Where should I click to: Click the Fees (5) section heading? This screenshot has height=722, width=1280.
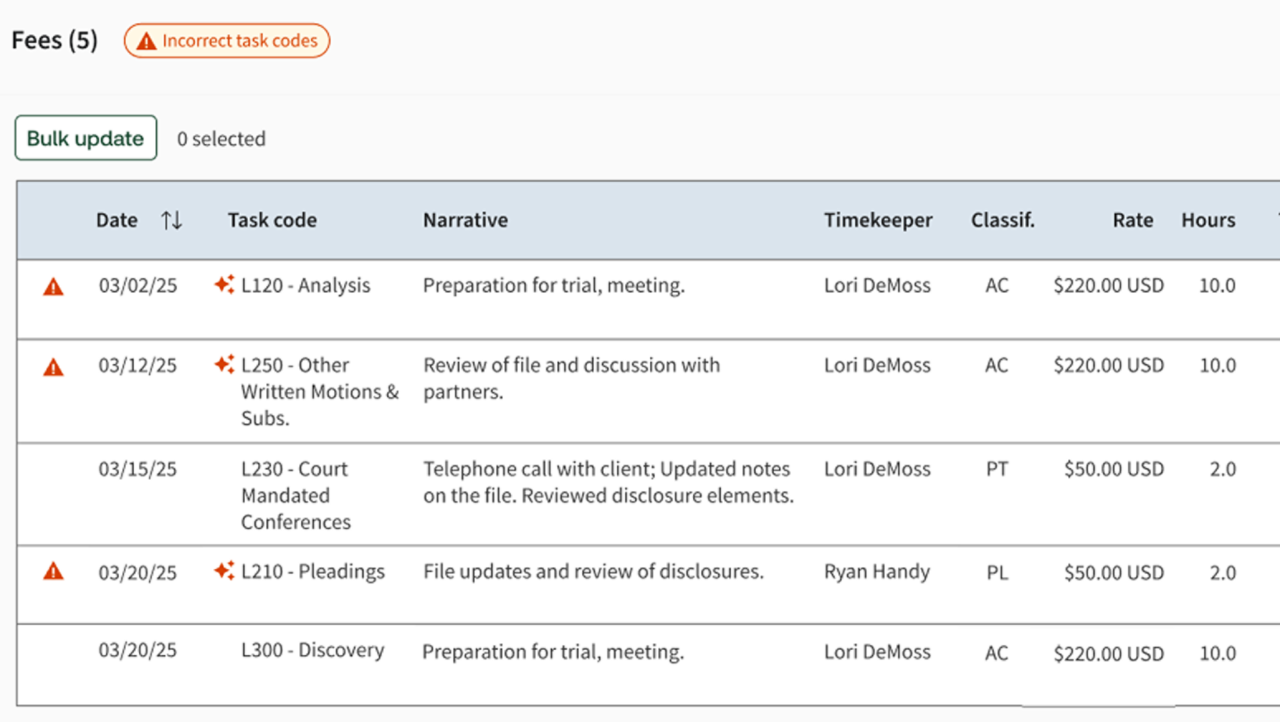(55, 41)
